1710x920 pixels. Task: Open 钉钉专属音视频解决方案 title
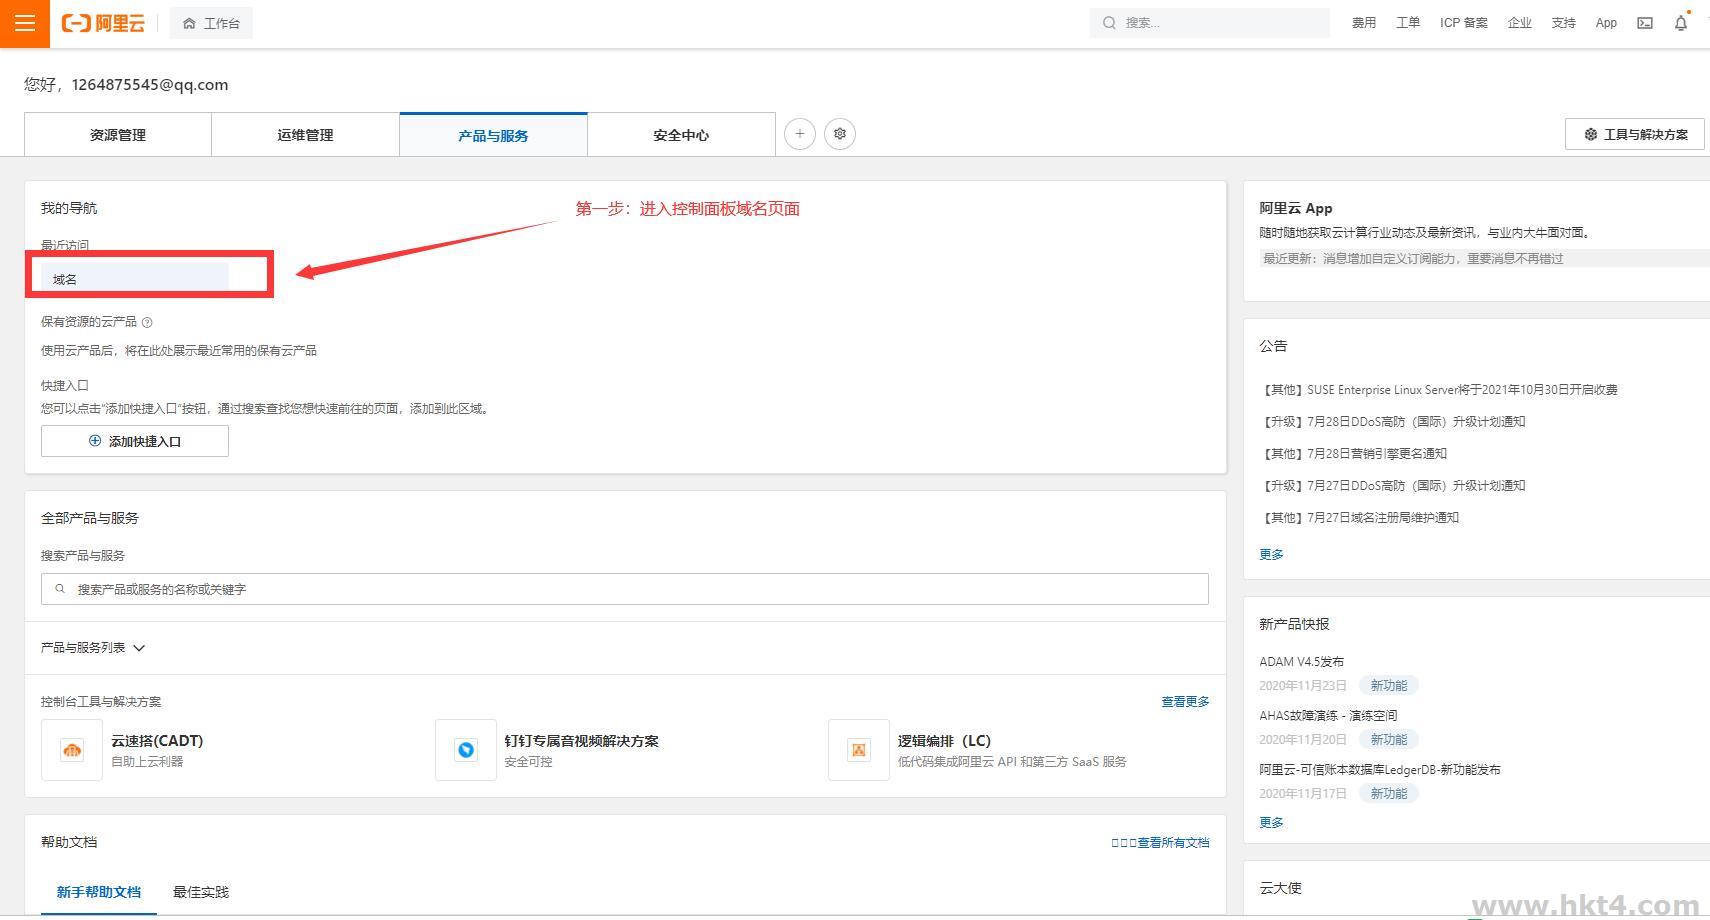coord(581,741)
